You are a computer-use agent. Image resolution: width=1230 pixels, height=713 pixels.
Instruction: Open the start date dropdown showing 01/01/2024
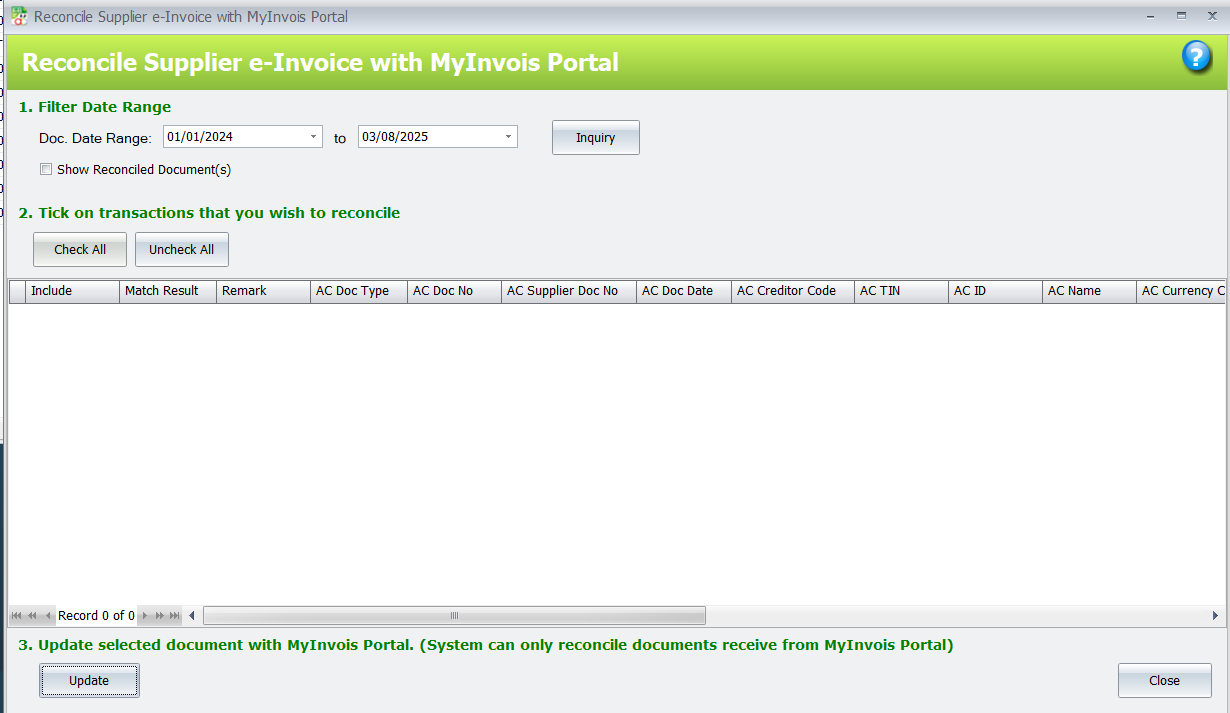313,137
